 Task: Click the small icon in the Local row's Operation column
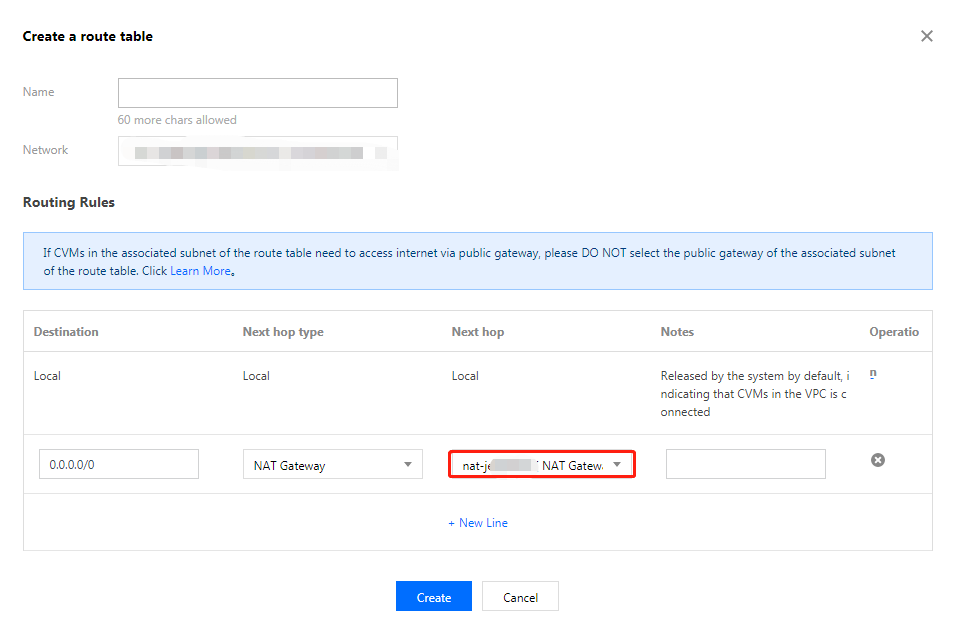point(873,374)
